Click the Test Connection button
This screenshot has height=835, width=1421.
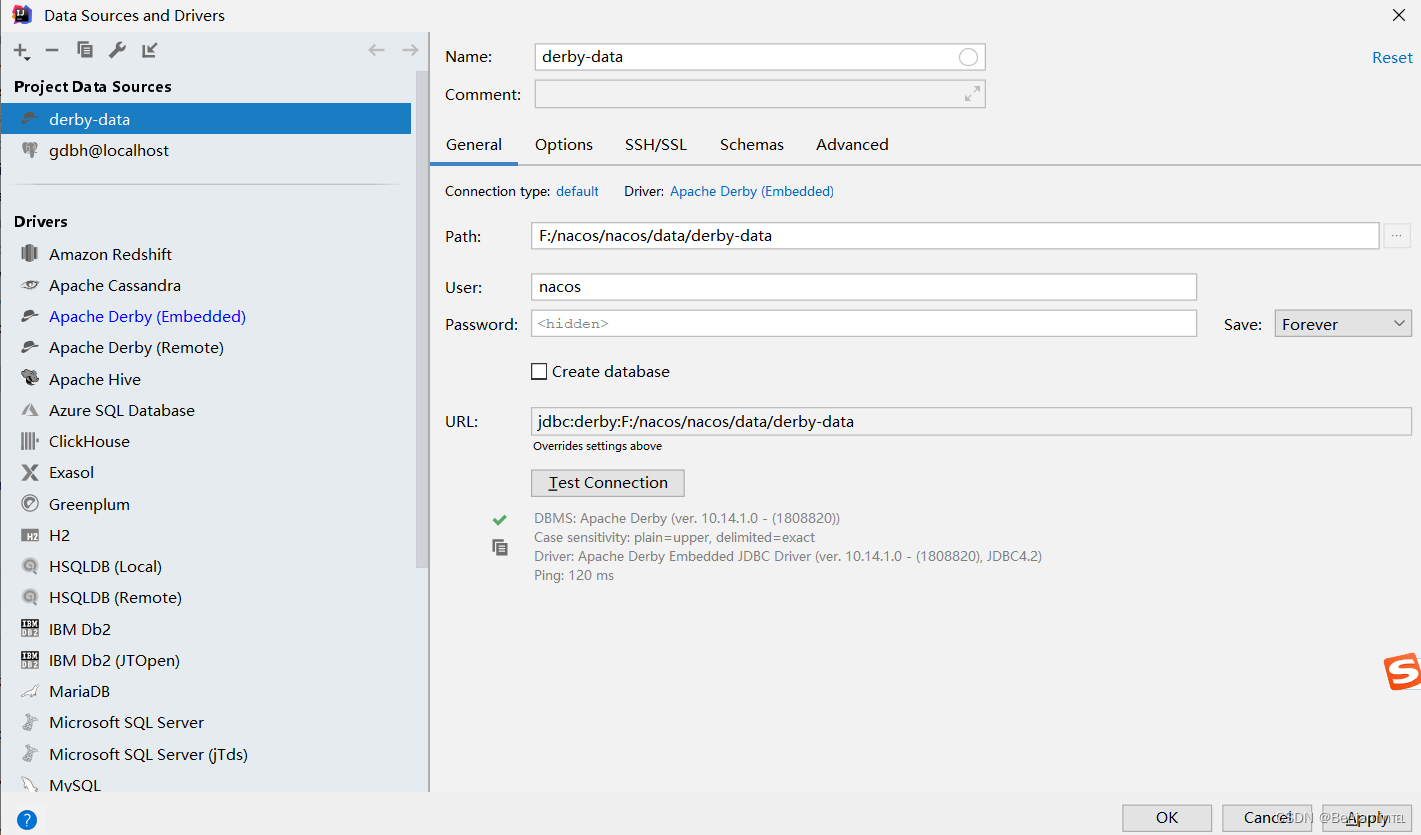pyautogui.click(x=608, y=483)
